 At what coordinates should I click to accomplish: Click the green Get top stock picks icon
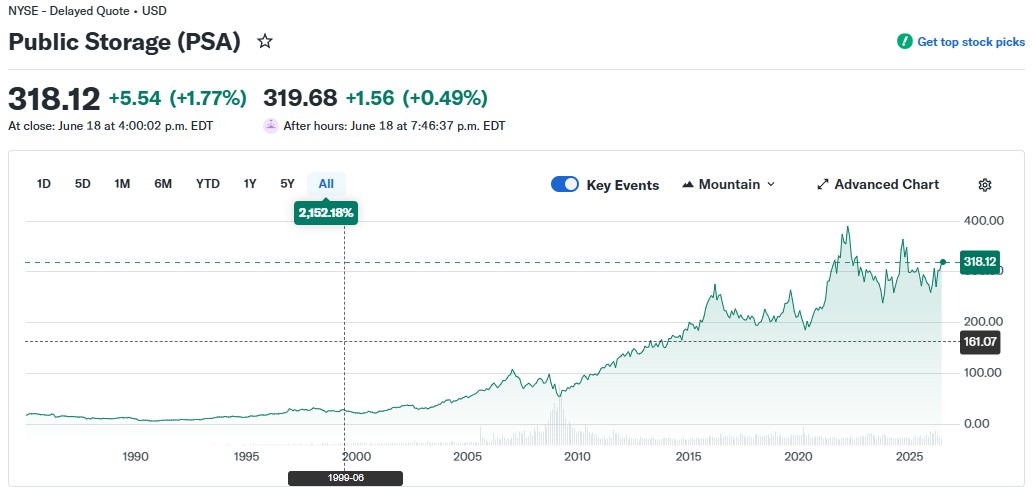click(904, 41)
